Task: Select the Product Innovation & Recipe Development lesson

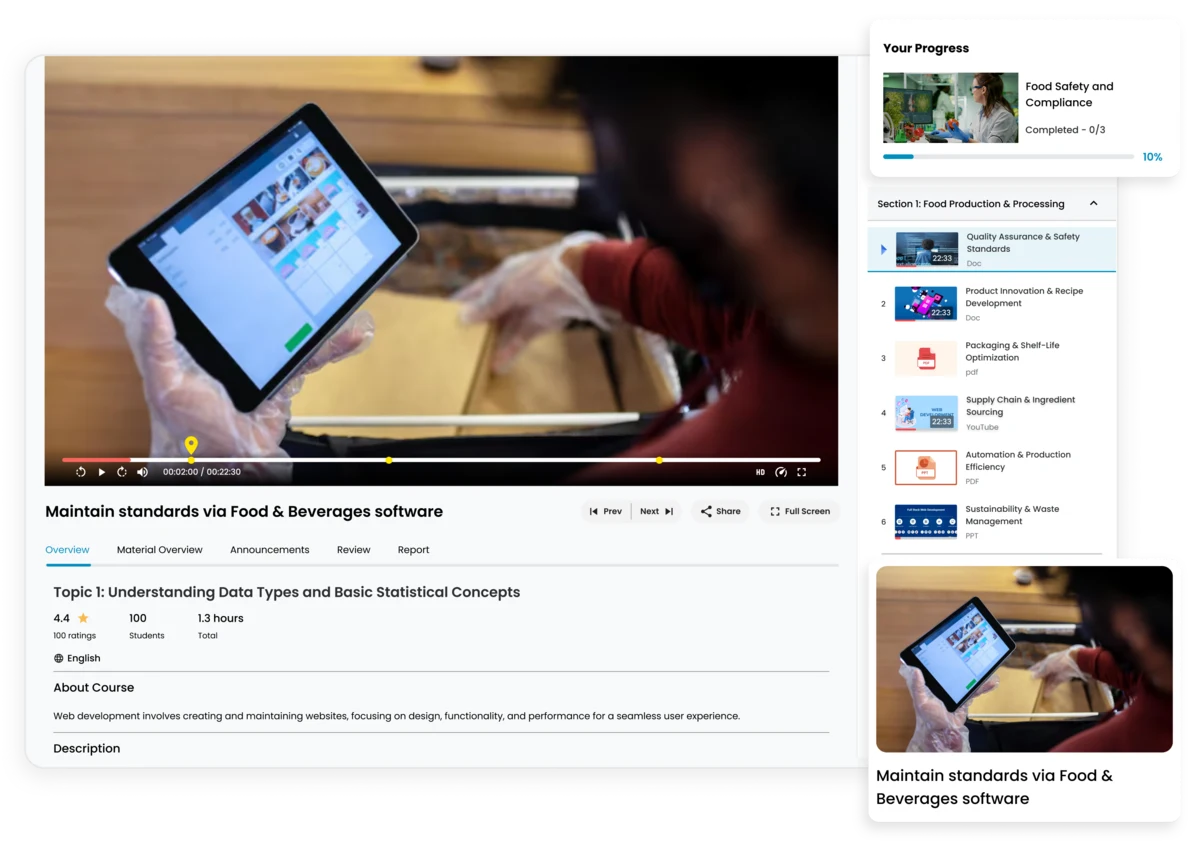Action: click(x=1023, y=298)
